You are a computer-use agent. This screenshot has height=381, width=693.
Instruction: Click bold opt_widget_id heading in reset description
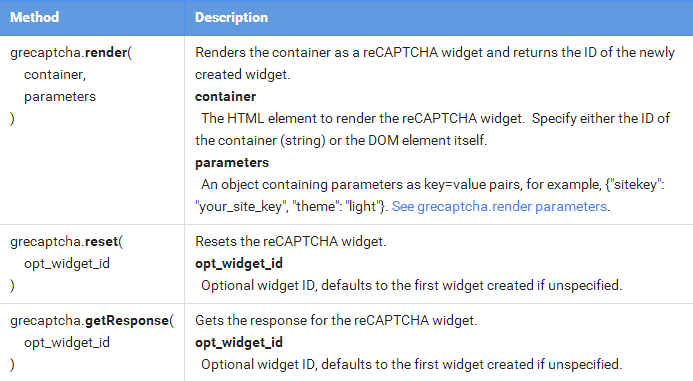click(x=239, y=264)
